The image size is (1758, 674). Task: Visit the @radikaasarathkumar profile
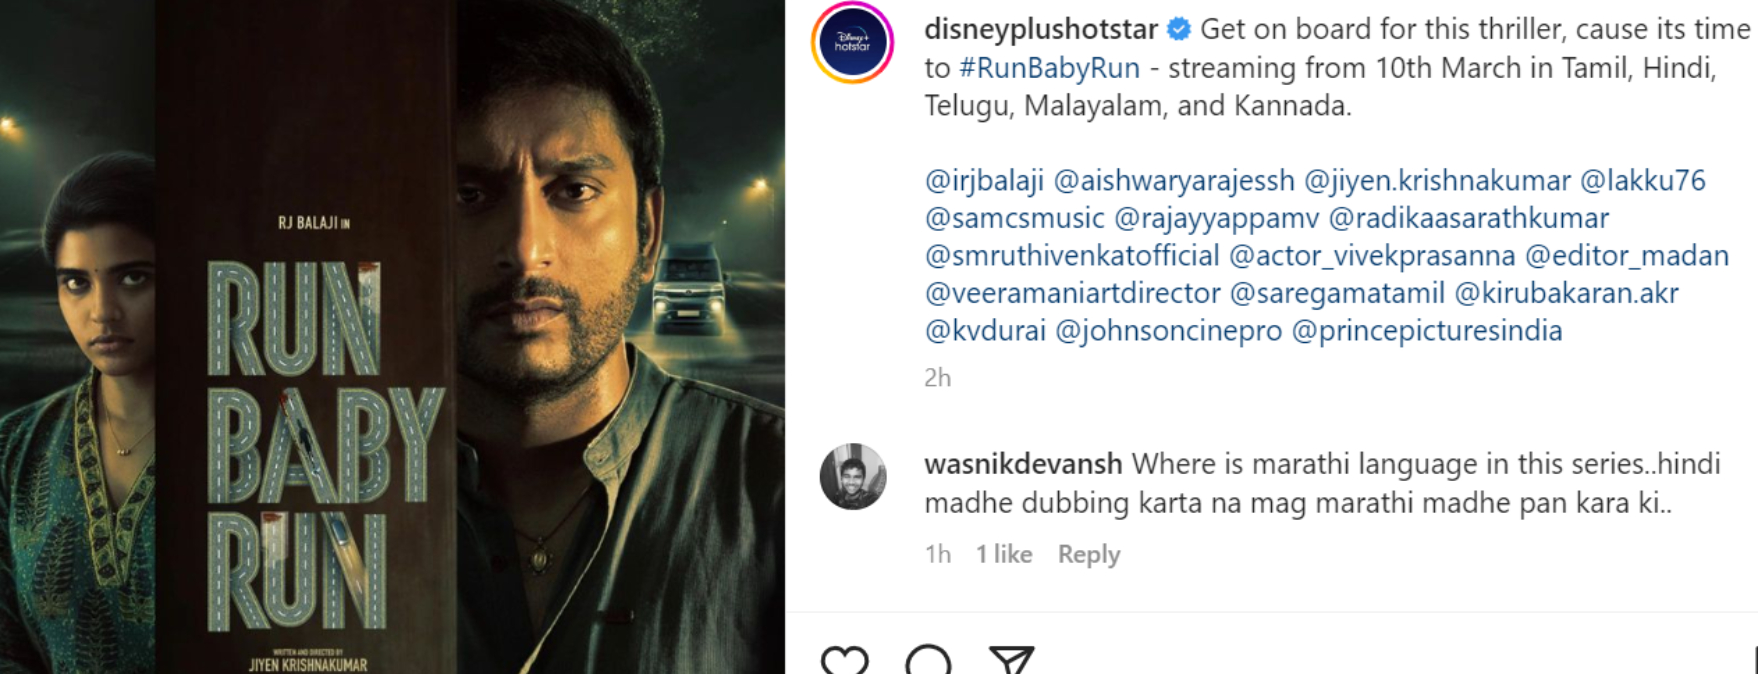[x=1468, y=218]
